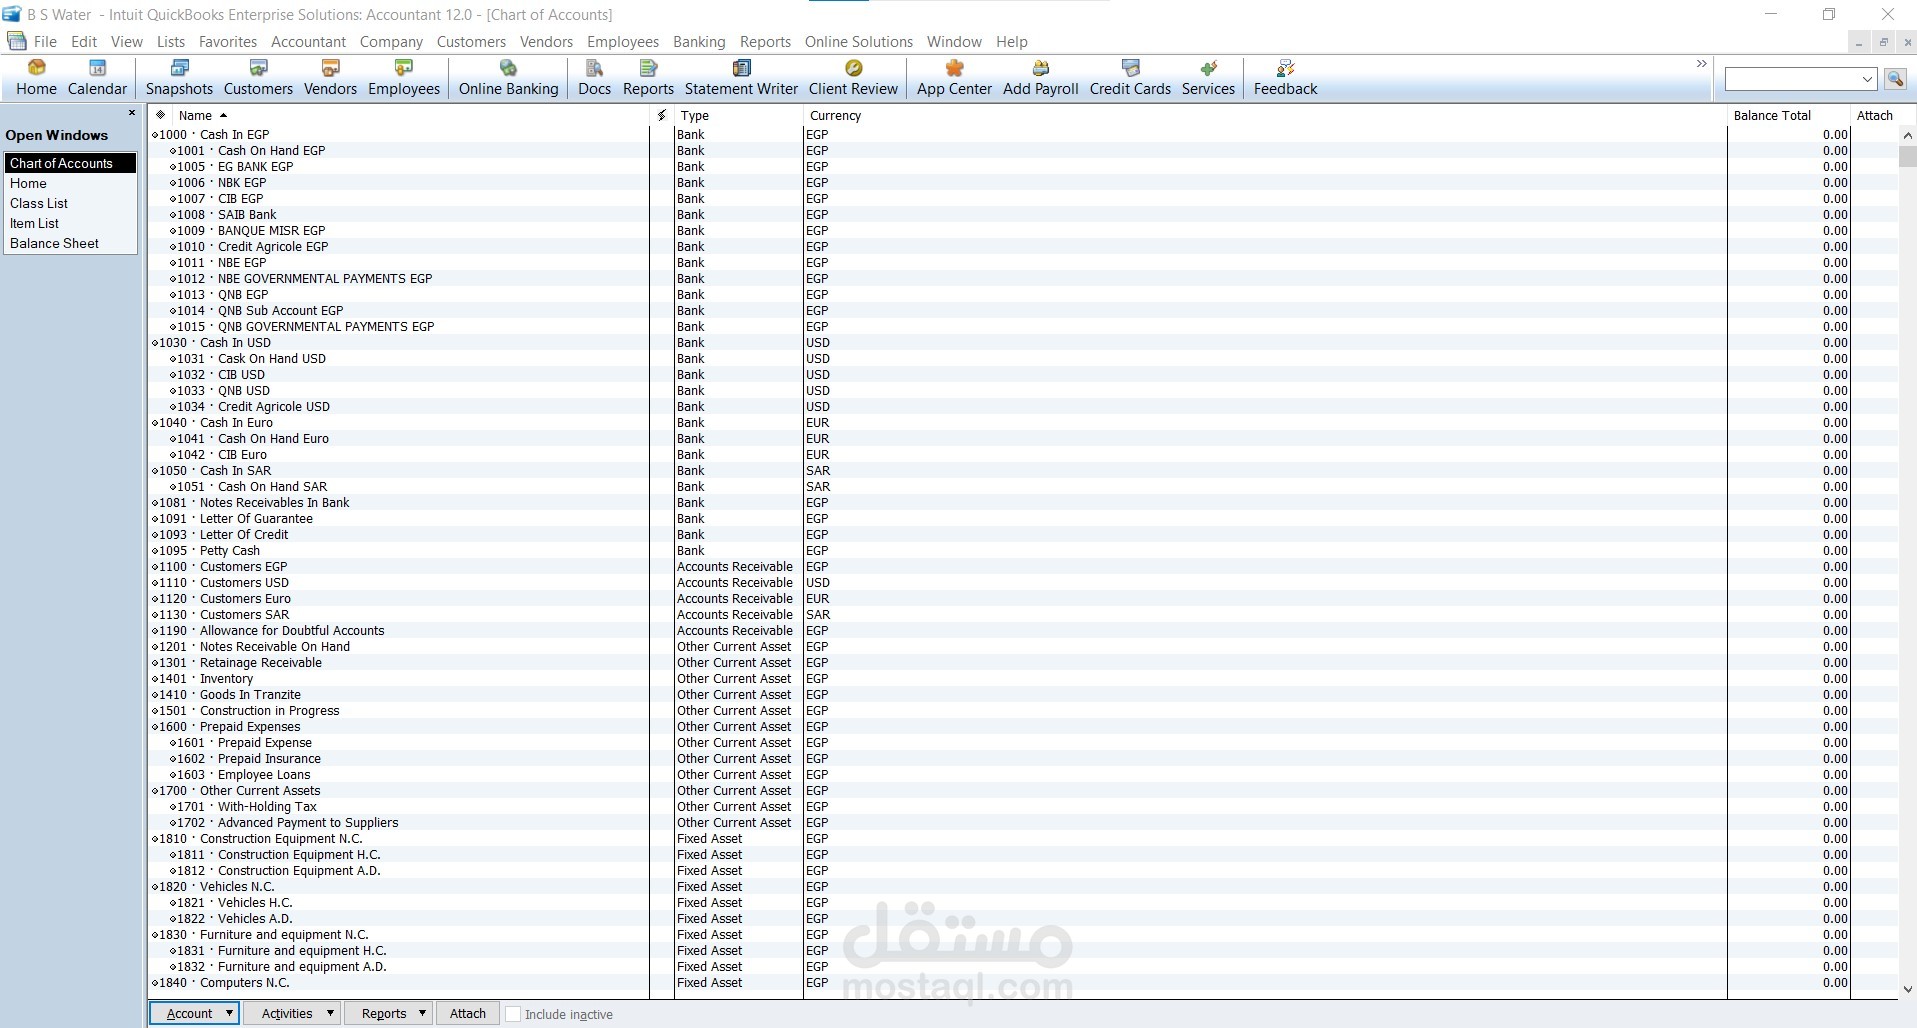Click the diamond column header icon
The height and width of the screenshot is (1028, 1917).
(160, 115)
